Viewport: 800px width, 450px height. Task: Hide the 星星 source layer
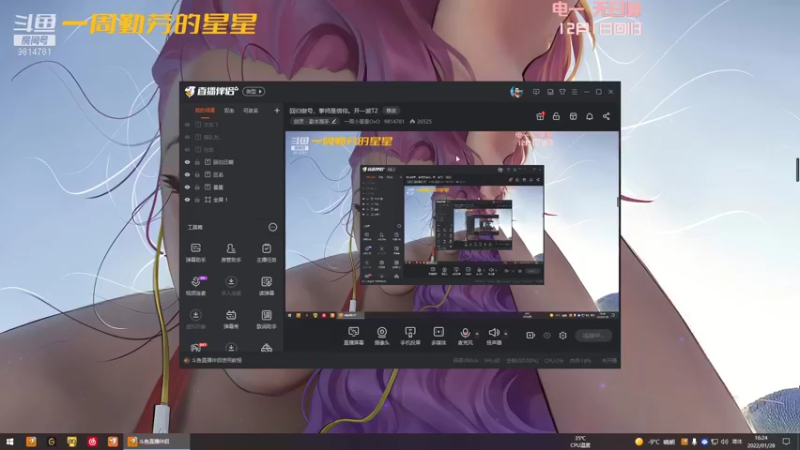tap(187, 187)
